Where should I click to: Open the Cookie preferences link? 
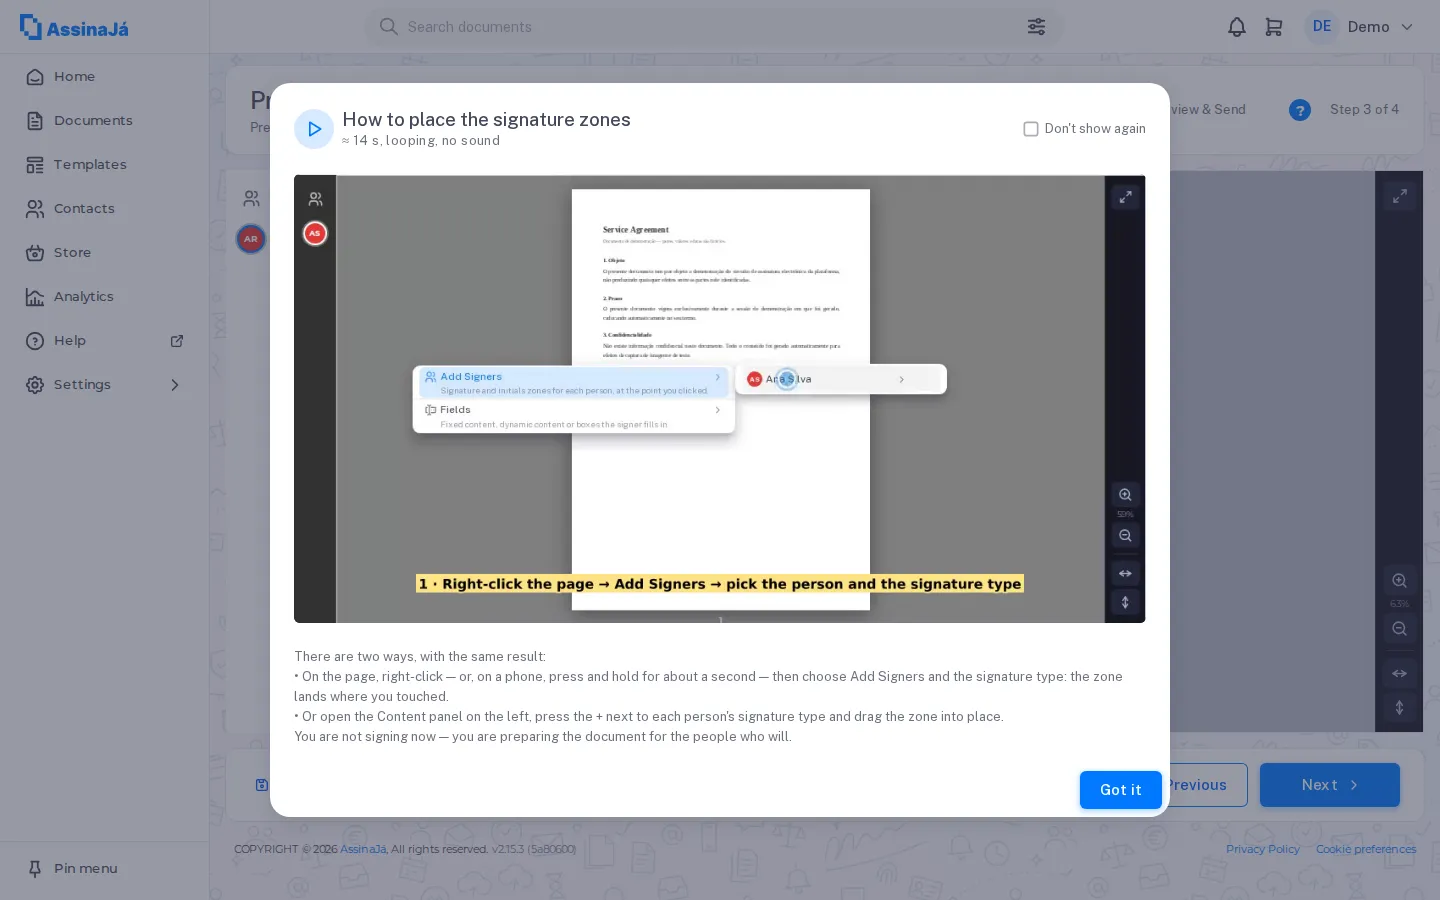coord(1366,849)
